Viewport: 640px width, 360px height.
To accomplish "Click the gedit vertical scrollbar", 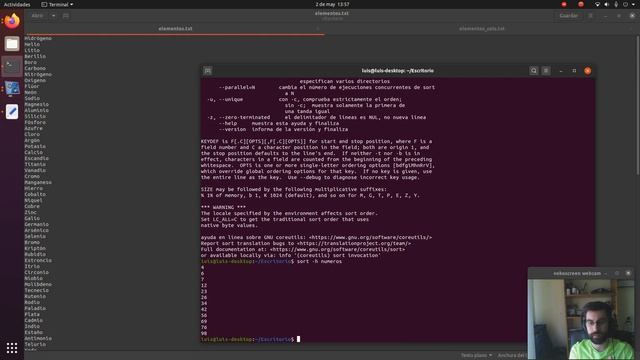I will (x=638, y=106).
